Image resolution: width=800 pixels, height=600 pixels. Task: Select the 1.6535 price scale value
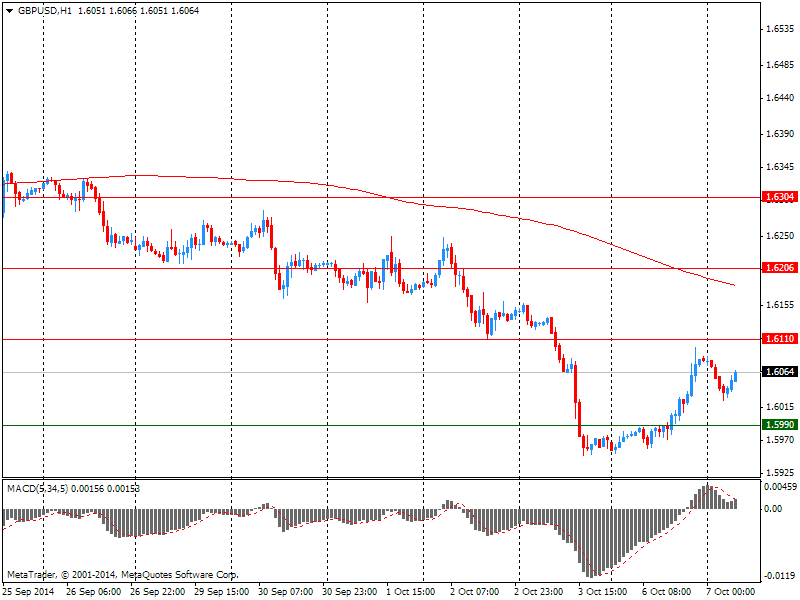(781, 29)
